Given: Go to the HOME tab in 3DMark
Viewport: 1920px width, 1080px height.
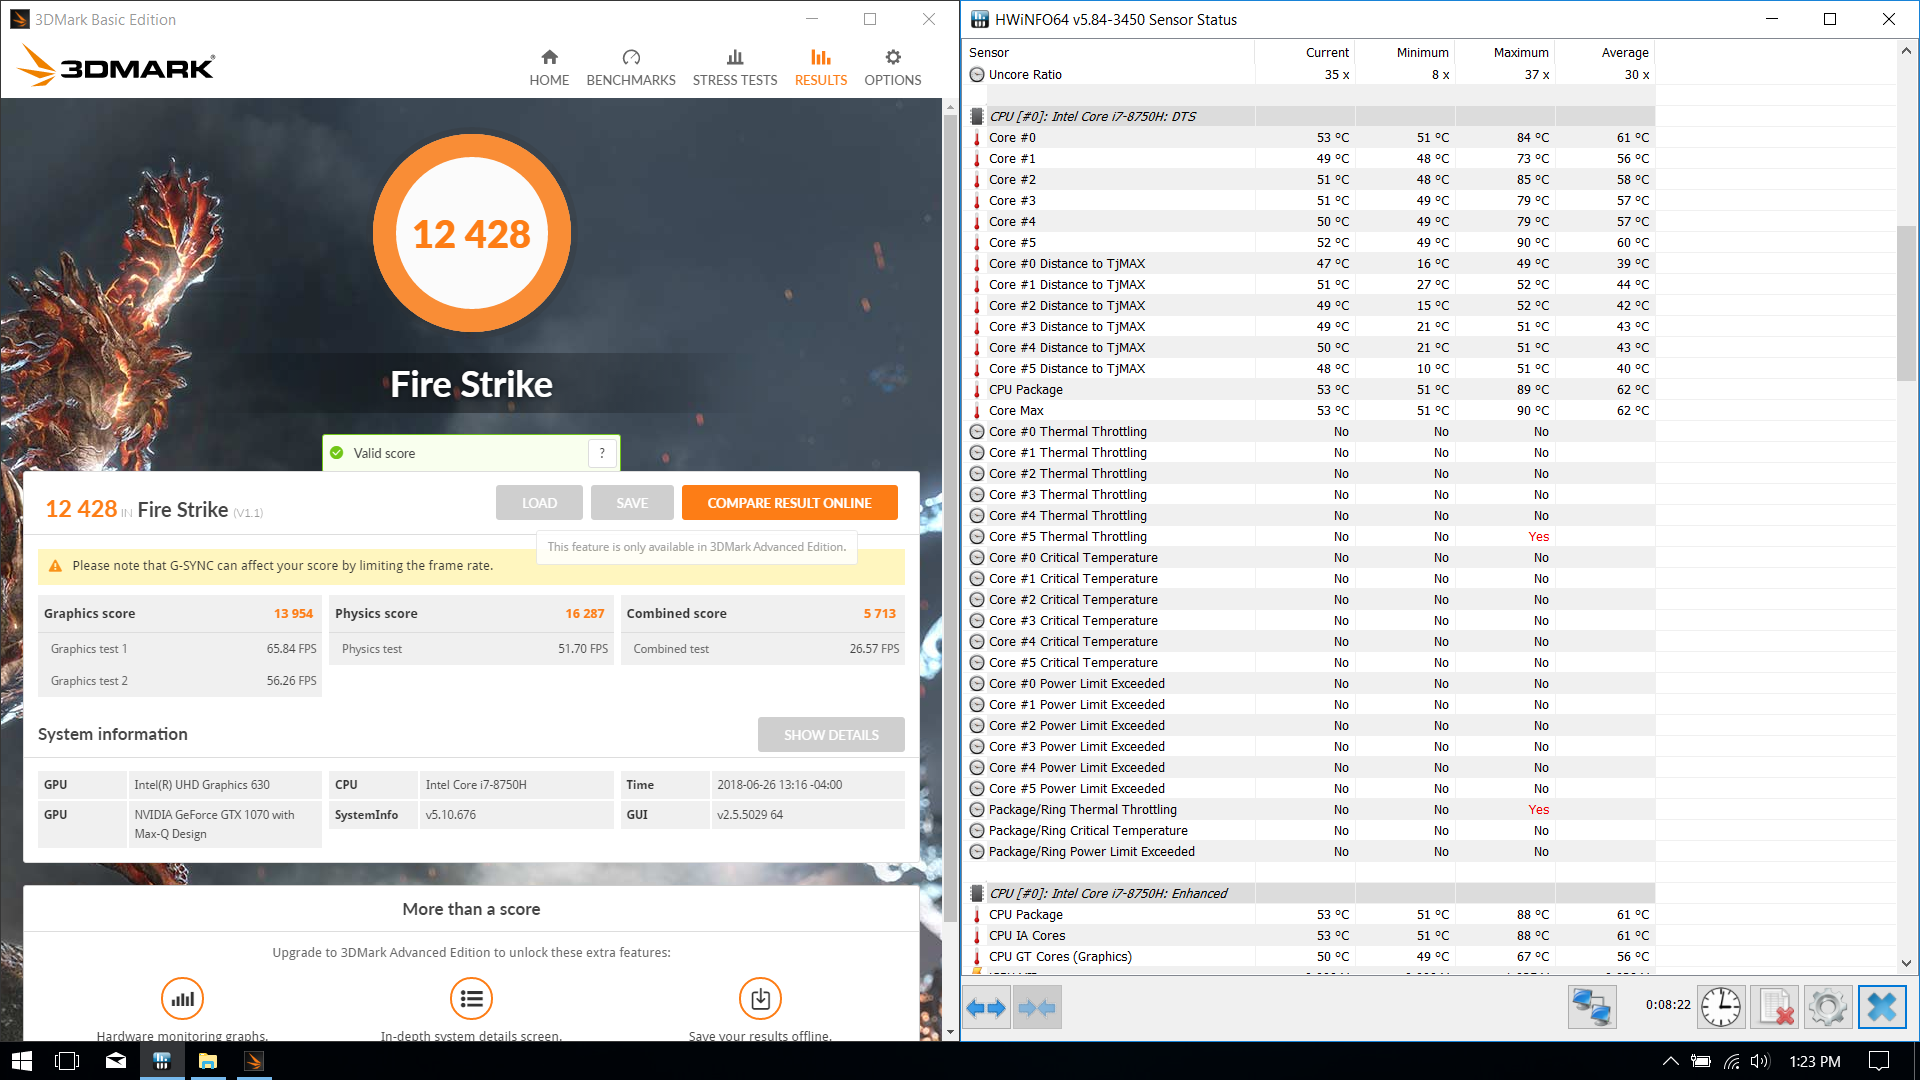Looking at the screenshot, I should click(x=549, y=68).
